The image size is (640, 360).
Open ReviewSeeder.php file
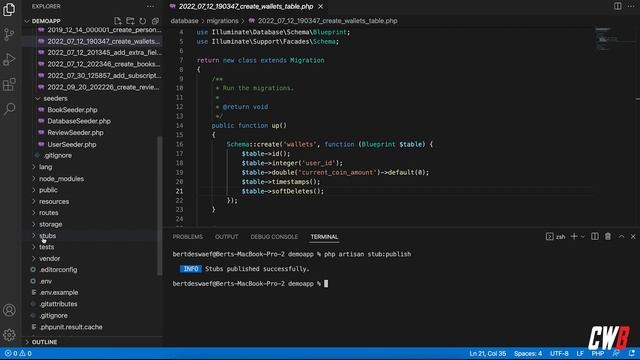click(75, 133)
